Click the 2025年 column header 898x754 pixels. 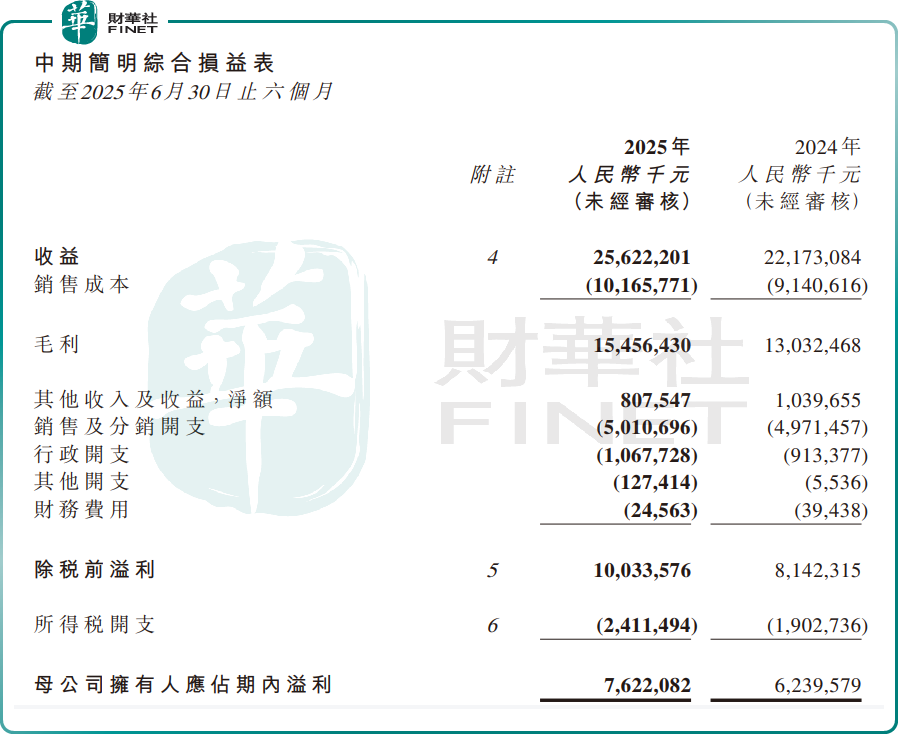pyautogui.click(x=657, y=147)
